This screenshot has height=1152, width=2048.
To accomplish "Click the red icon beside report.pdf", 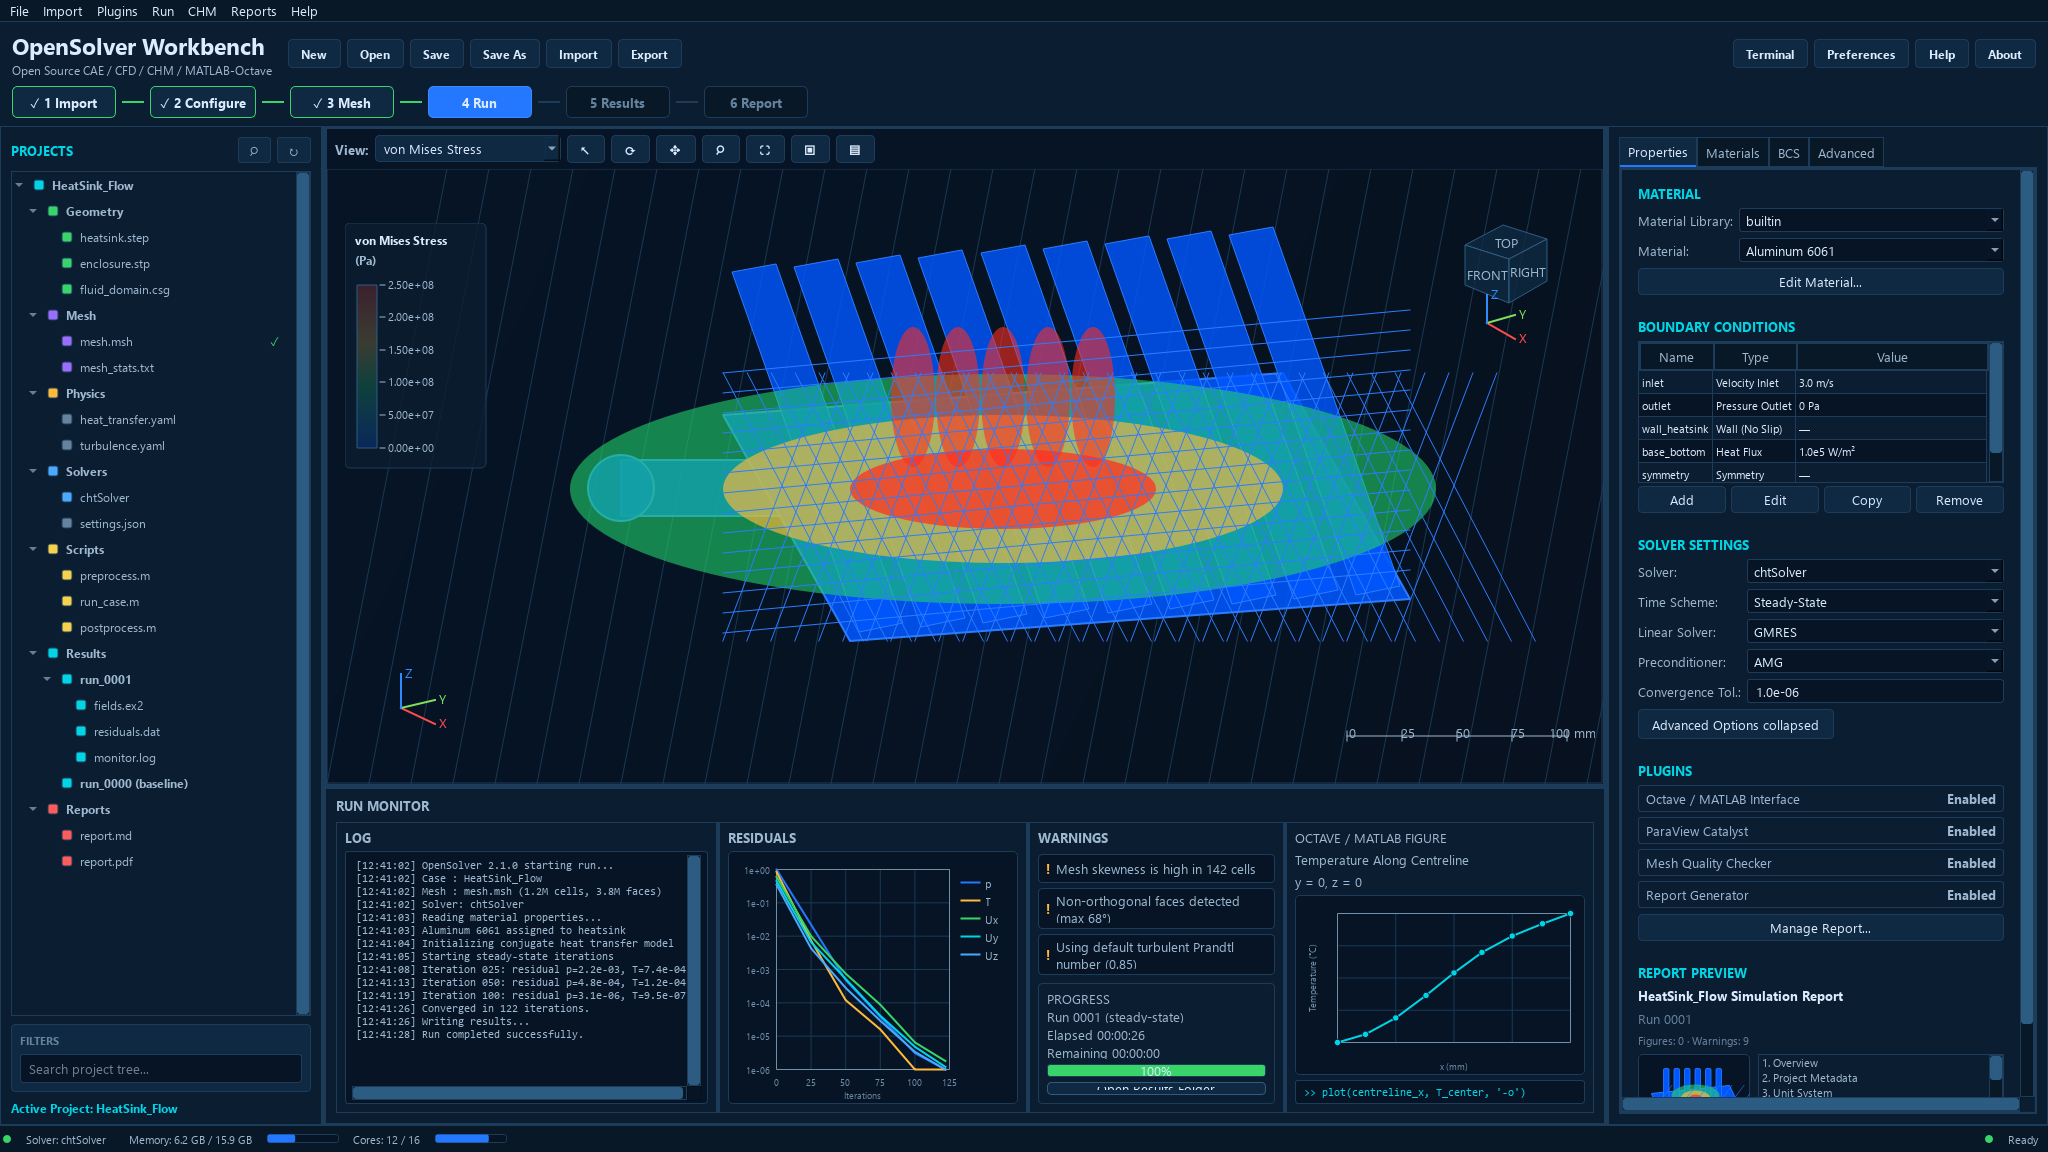I will click(67, 862).
